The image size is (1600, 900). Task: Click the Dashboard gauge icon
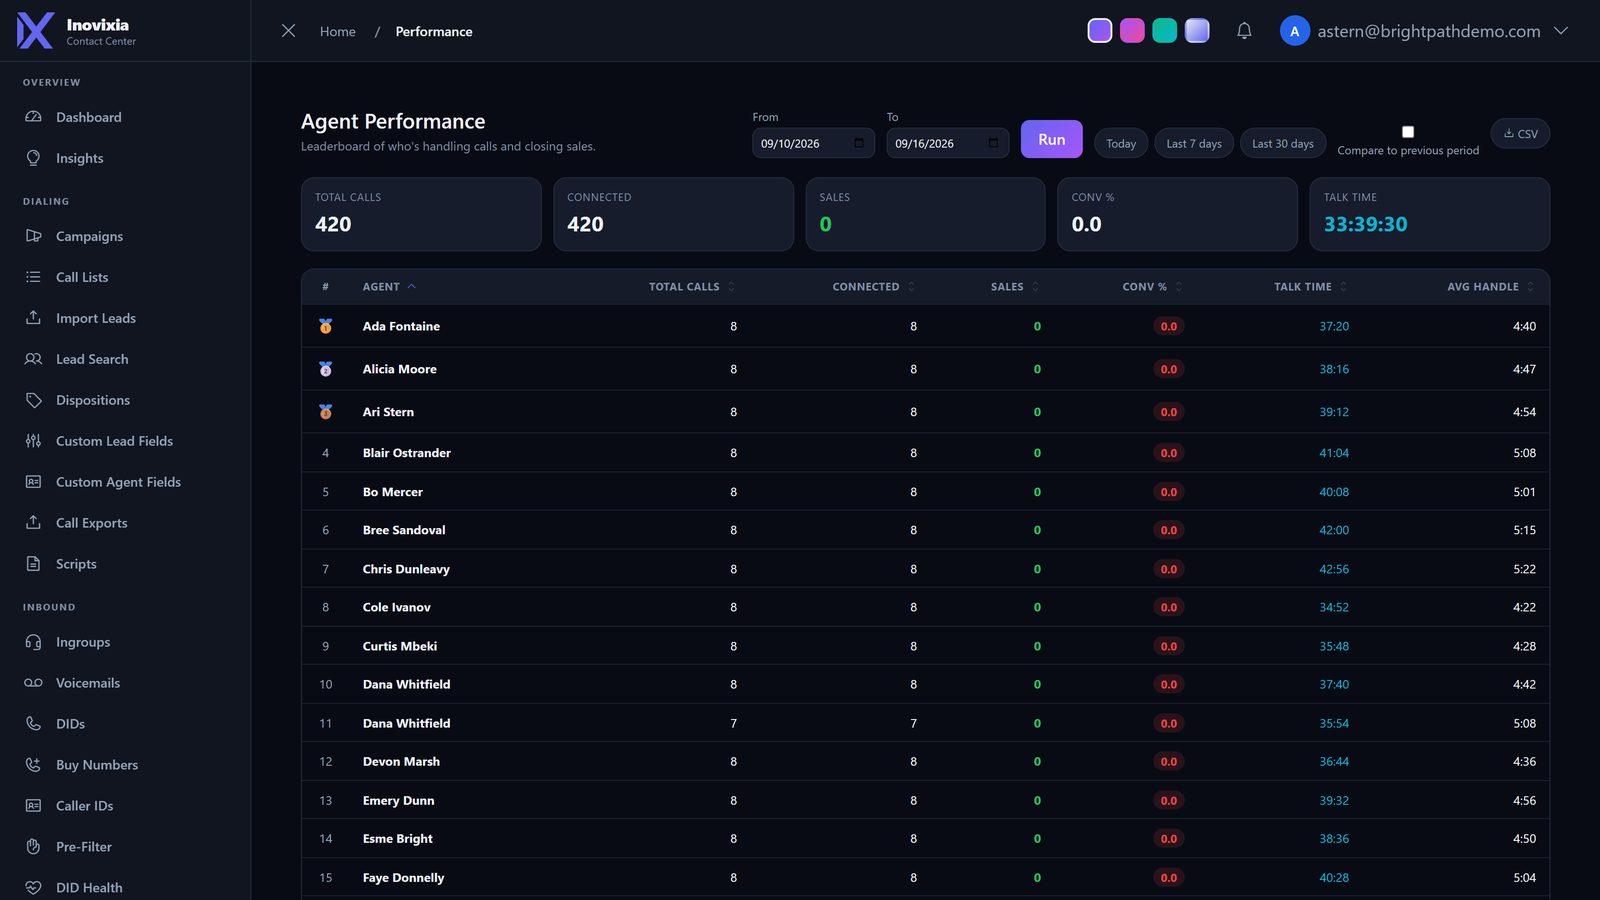[x=33, y=117]
